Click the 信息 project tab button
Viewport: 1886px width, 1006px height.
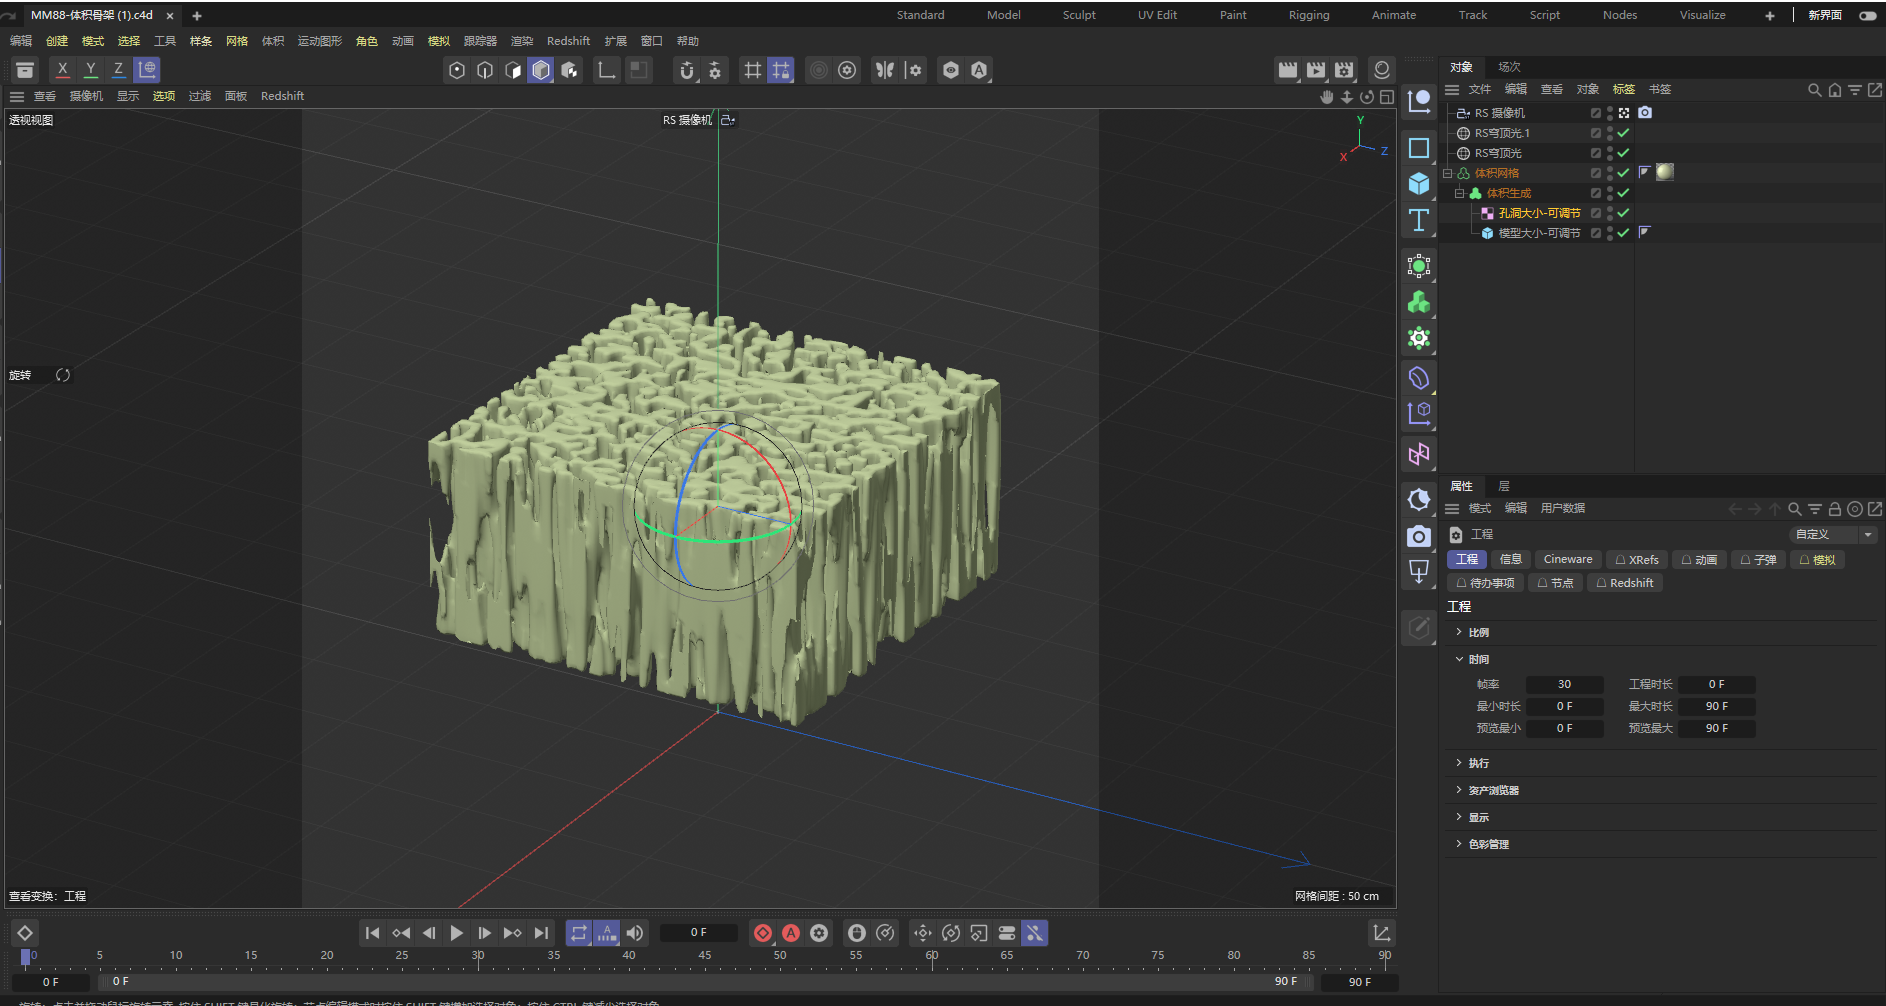[x=1511, y=560]
